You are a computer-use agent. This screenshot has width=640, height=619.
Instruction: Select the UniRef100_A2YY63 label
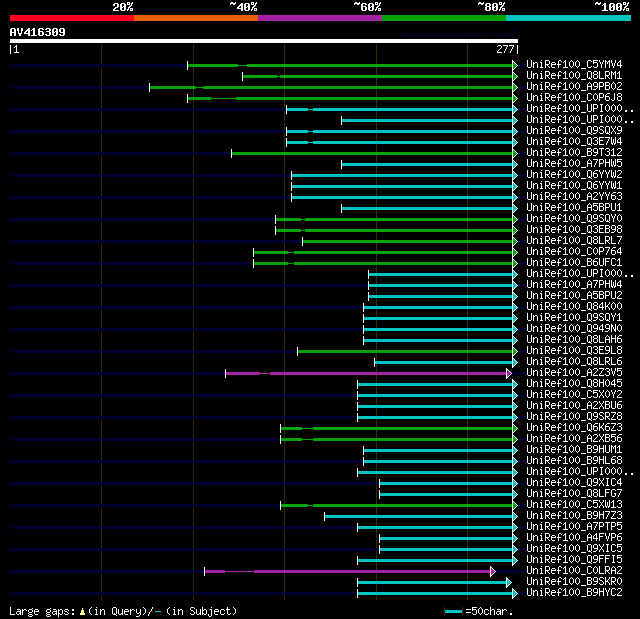tap(574, 197)
